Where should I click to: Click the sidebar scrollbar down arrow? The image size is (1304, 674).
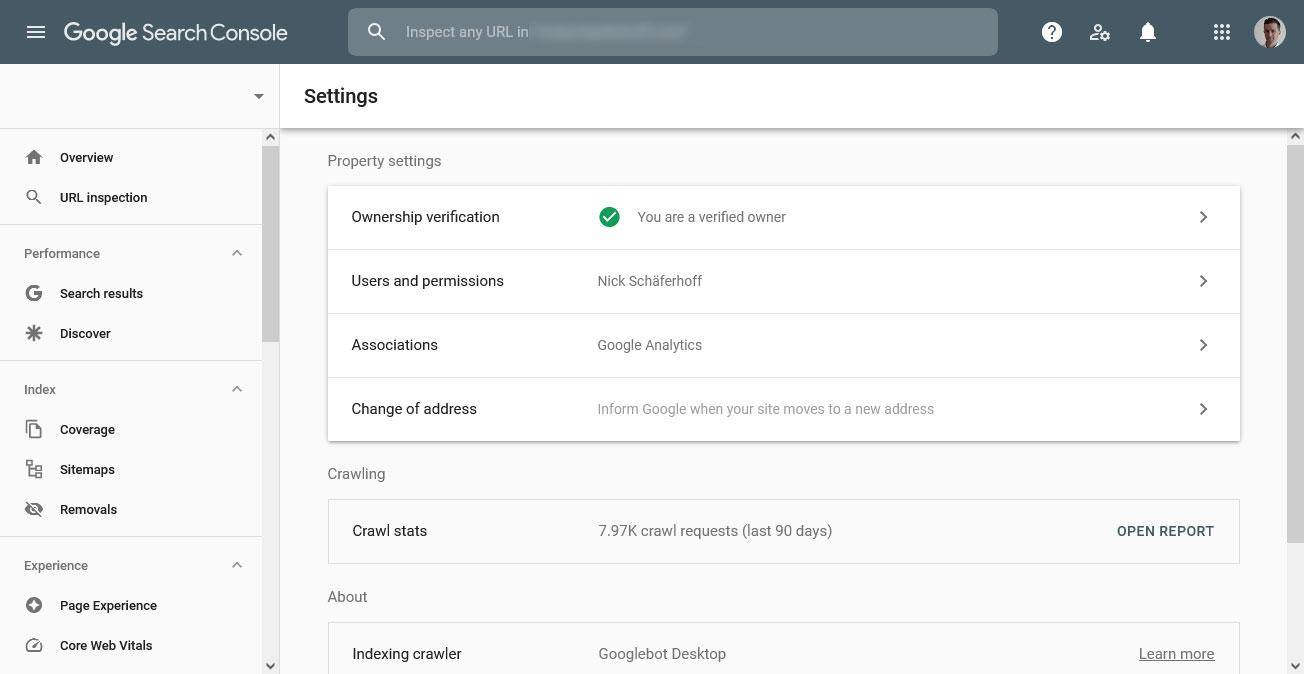click(x=271, y=665)
